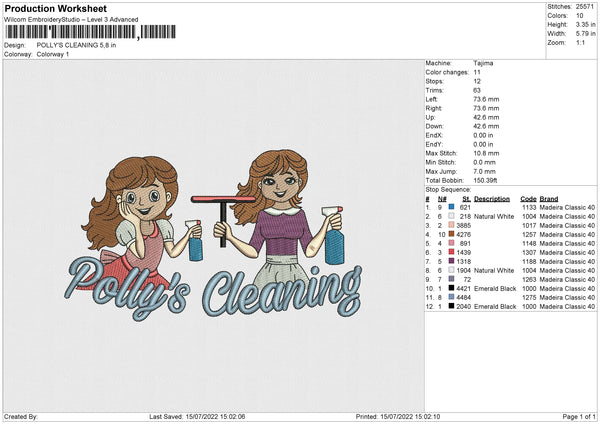The image size is (600, 424).
Task: Click the 'Description' column header
Action: tap(492, 199)
